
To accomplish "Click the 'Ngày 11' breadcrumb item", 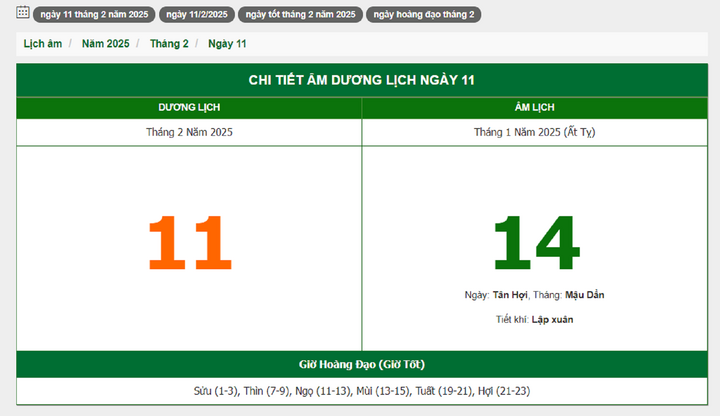I will (x=227, y=44).
